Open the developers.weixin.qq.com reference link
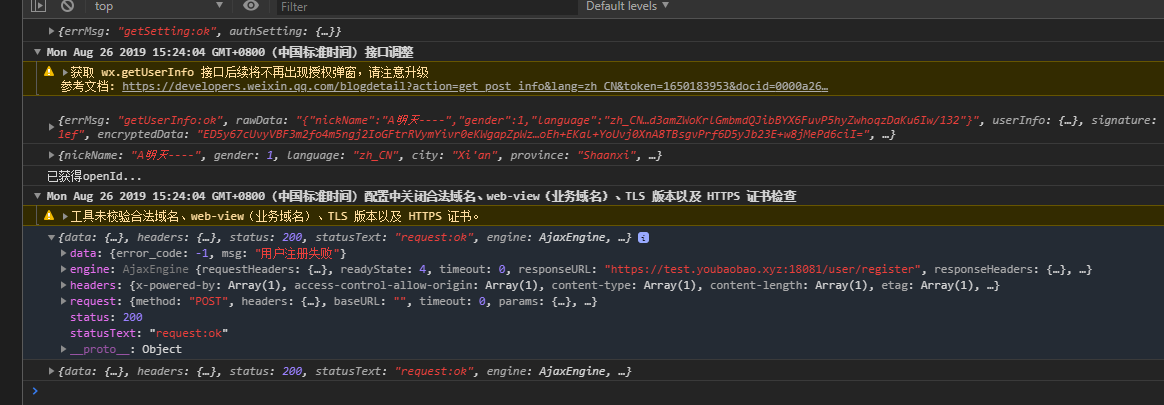1164x405 pixels. [474, 86]
